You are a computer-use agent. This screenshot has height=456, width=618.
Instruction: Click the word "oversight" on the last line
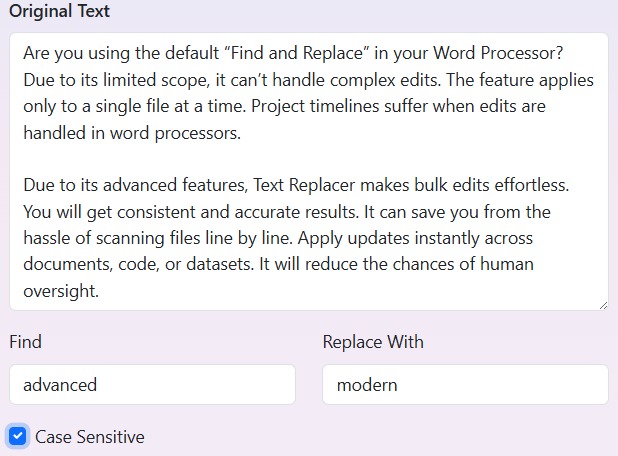(62, 291)
